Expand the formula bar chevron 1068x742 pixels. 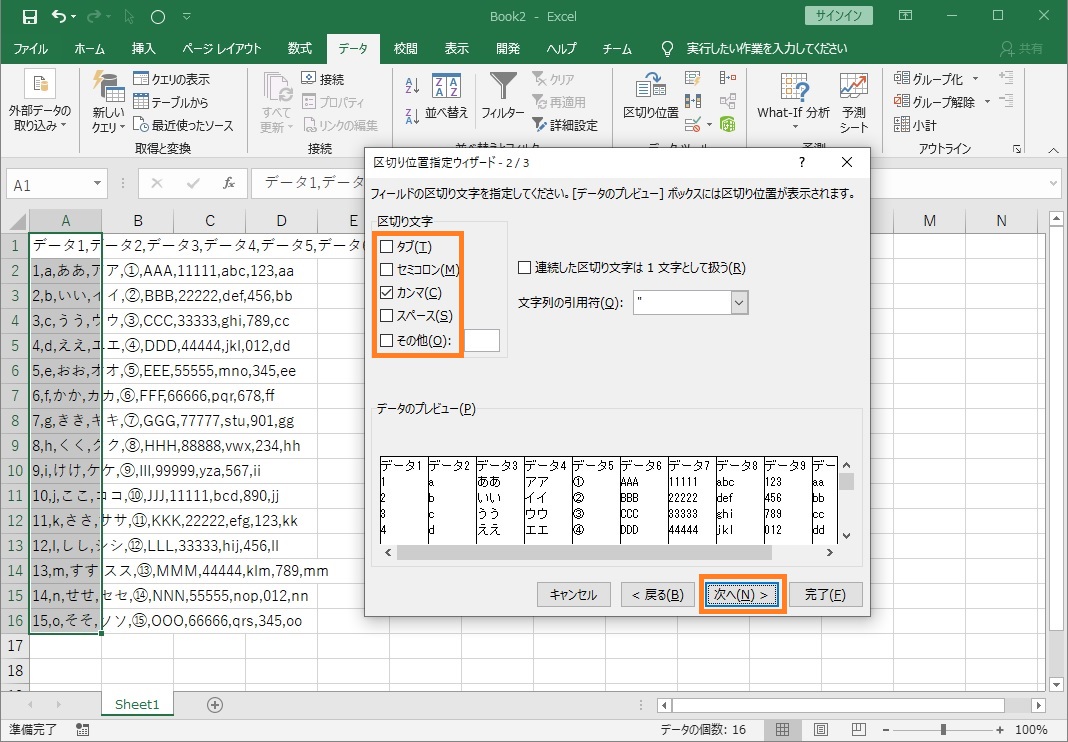(x=1054, y=183)
